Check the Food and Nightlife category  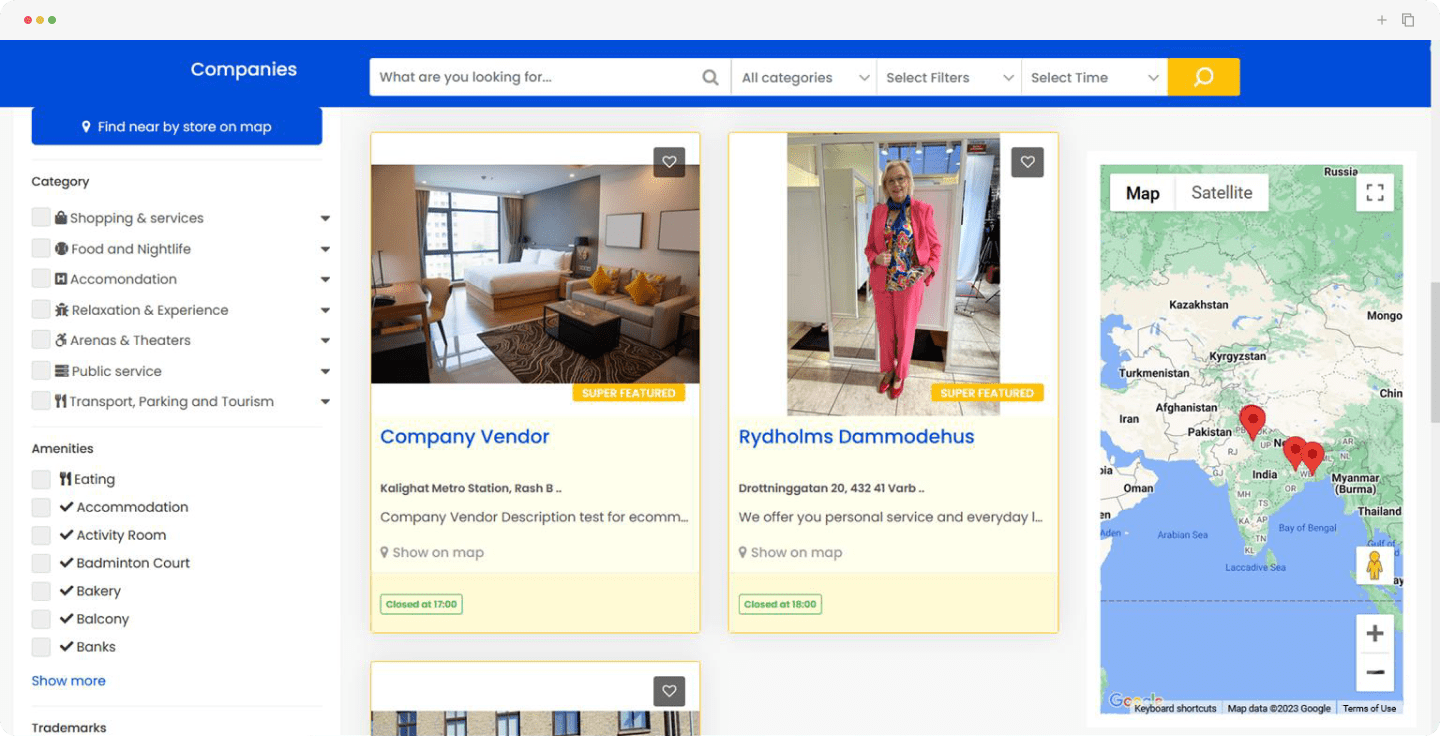[x=41, y=249]
